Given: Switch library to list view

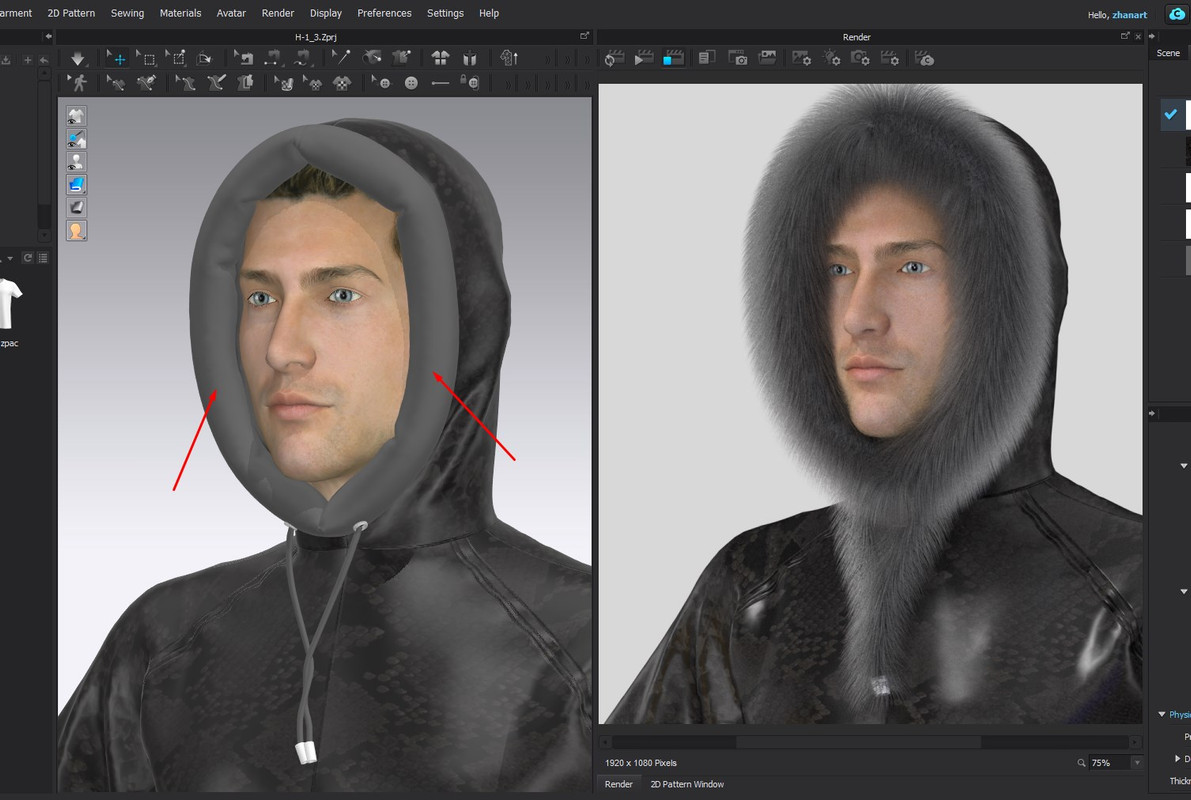Looking at the screenshot, I should (43, 258).
